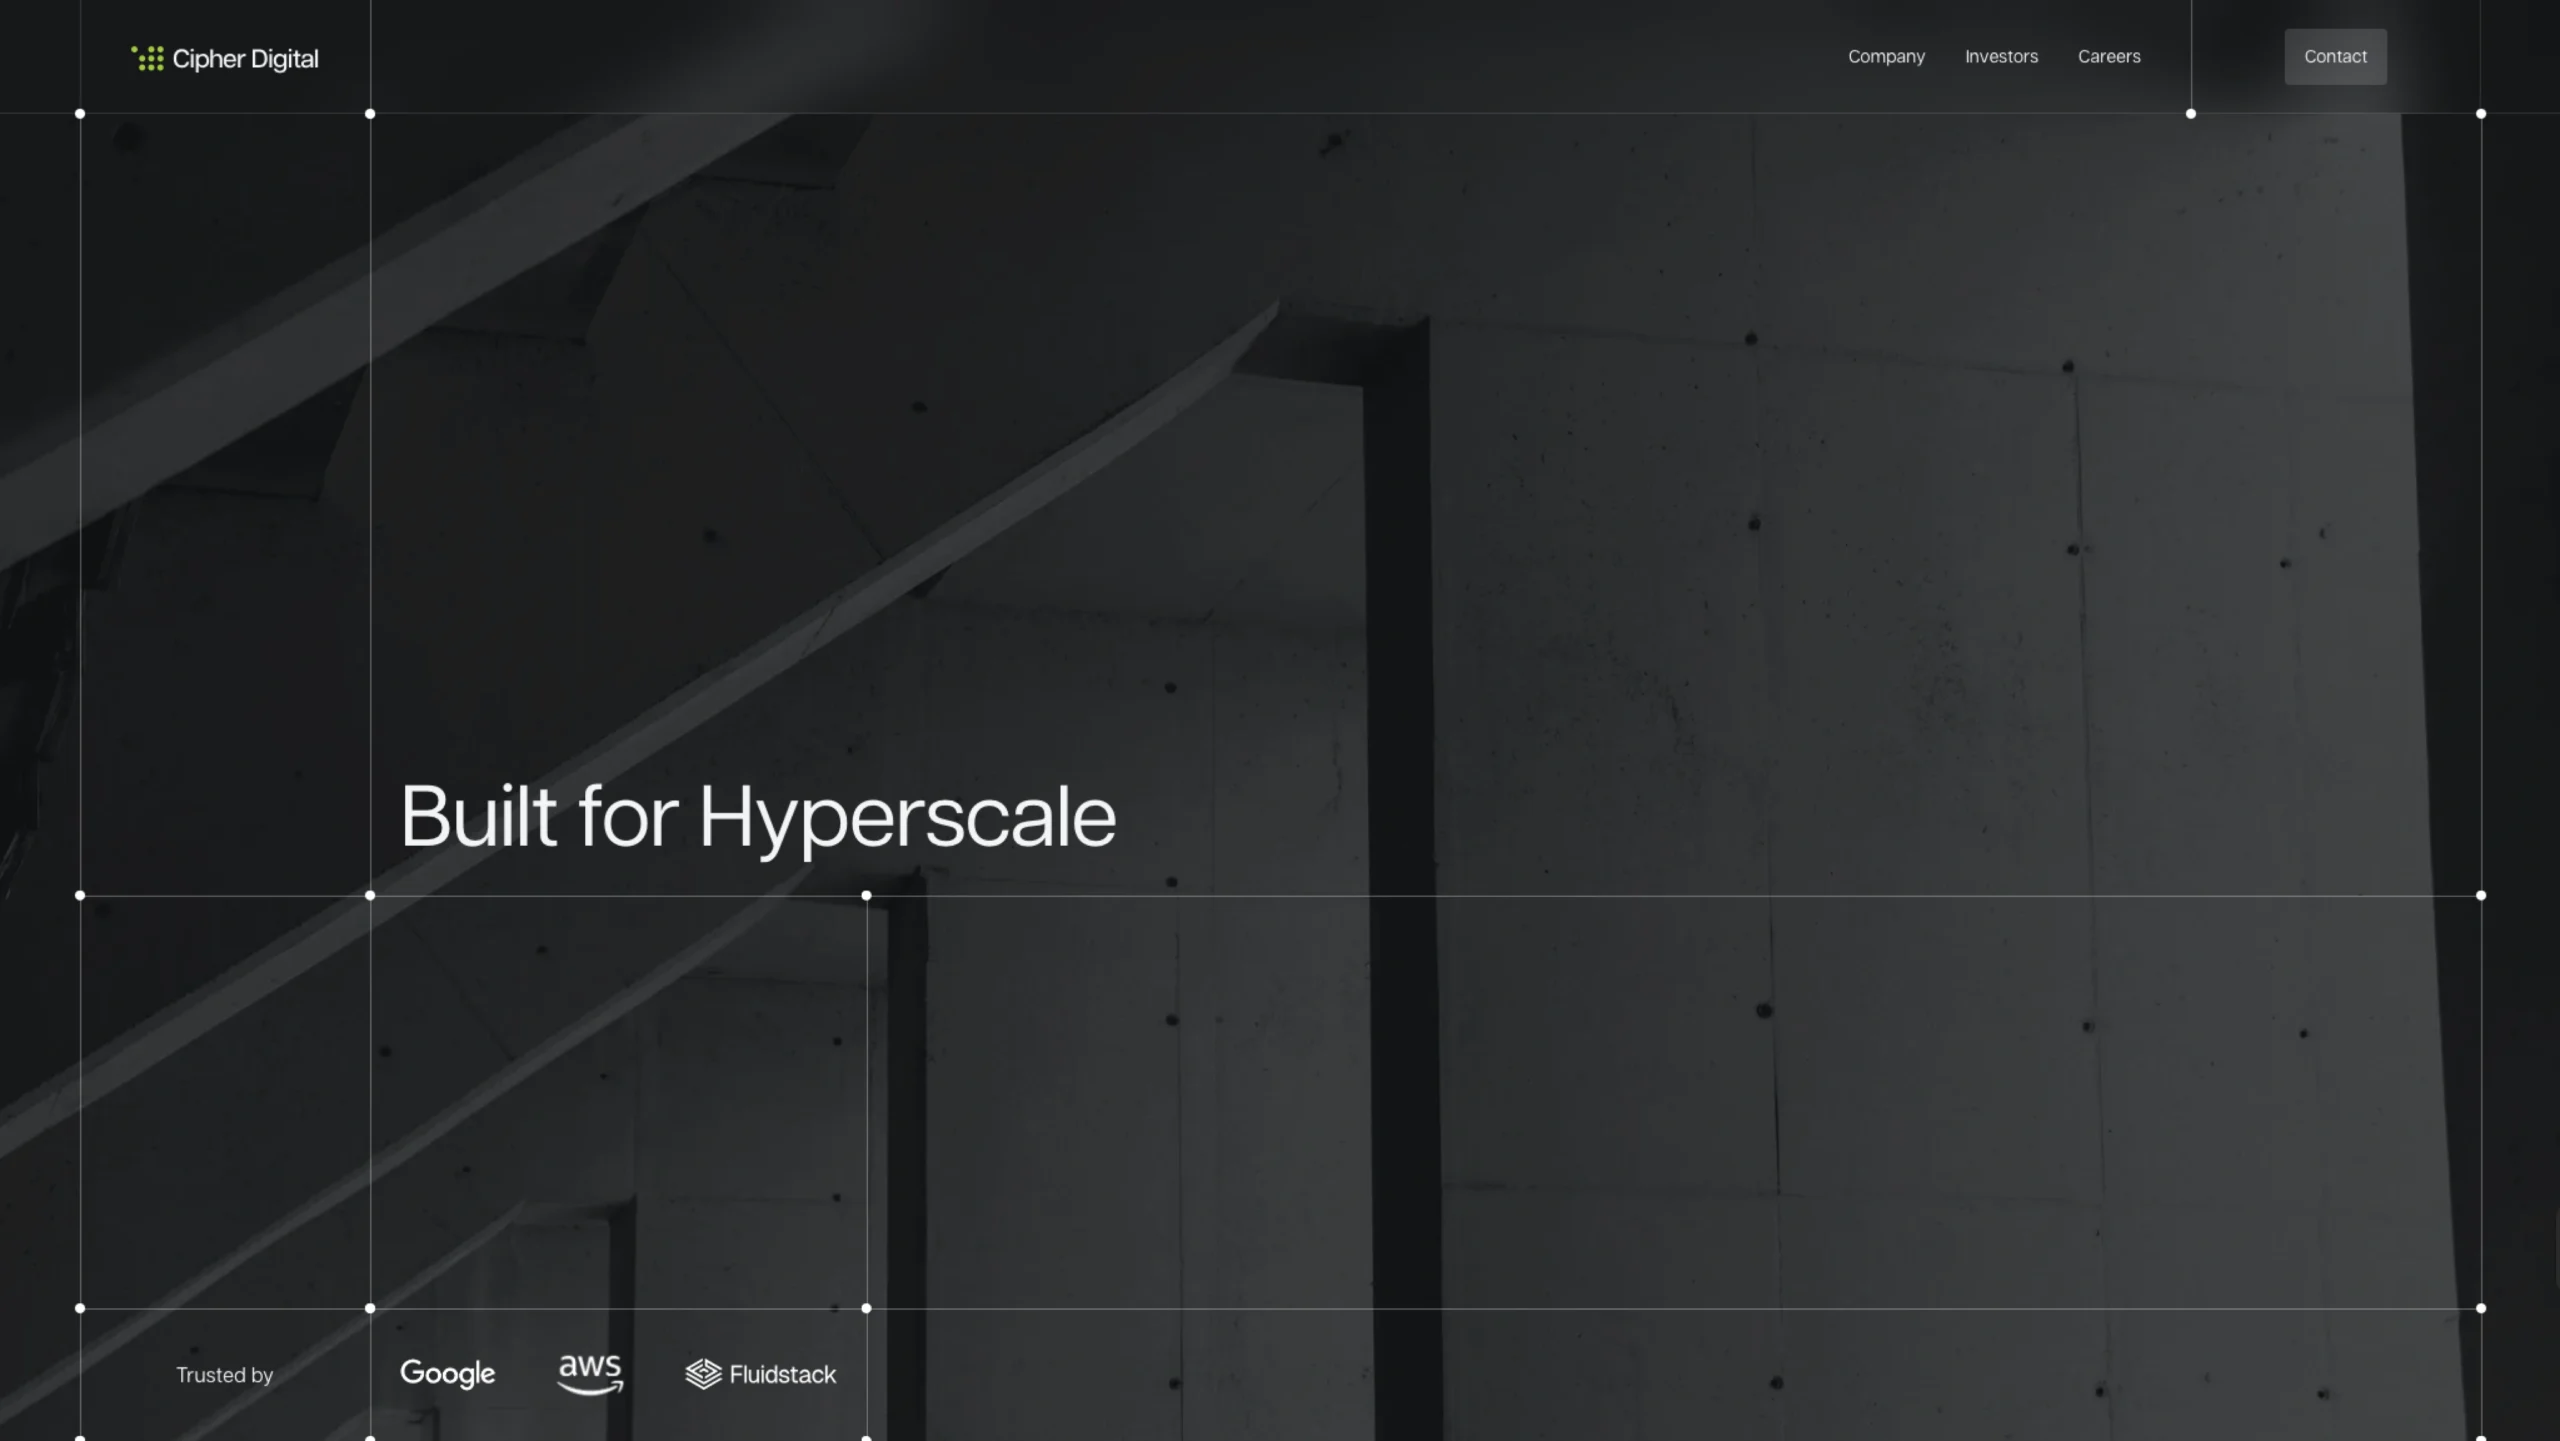The image size is (2560, 1441).
Task: Click the AWS logo
Action: [x=590, y=1374]
